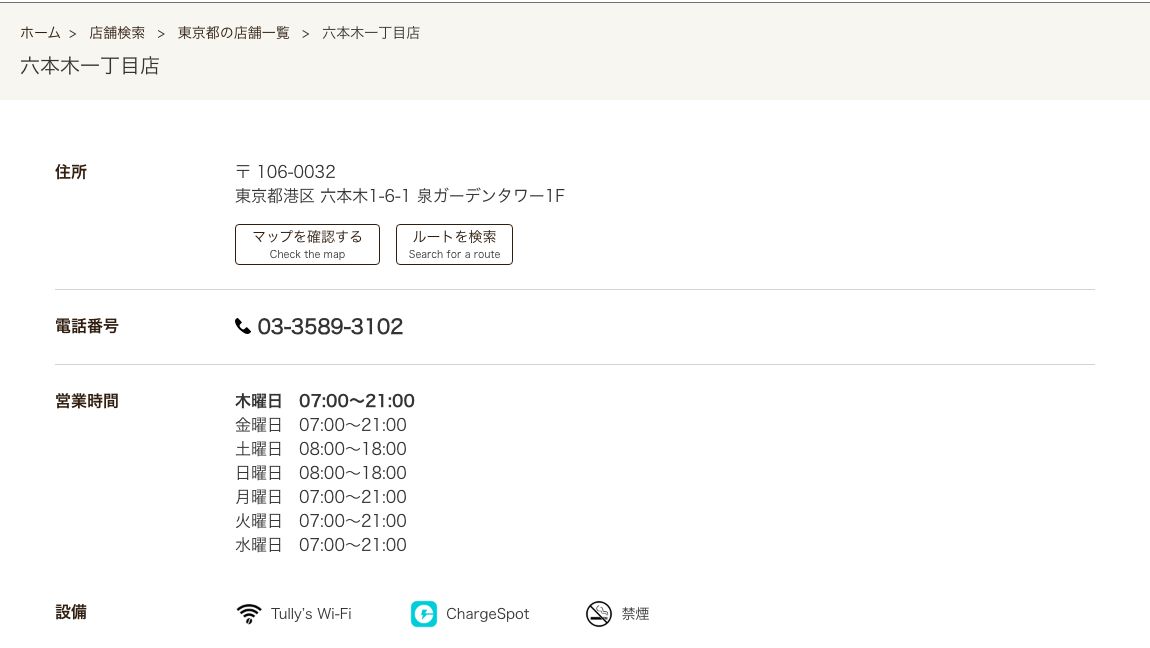Select 木曜日 hours row
Image resolution: width=1150 pixels, height=648 pixels.
pyautogui.click(x=325, y=401)
